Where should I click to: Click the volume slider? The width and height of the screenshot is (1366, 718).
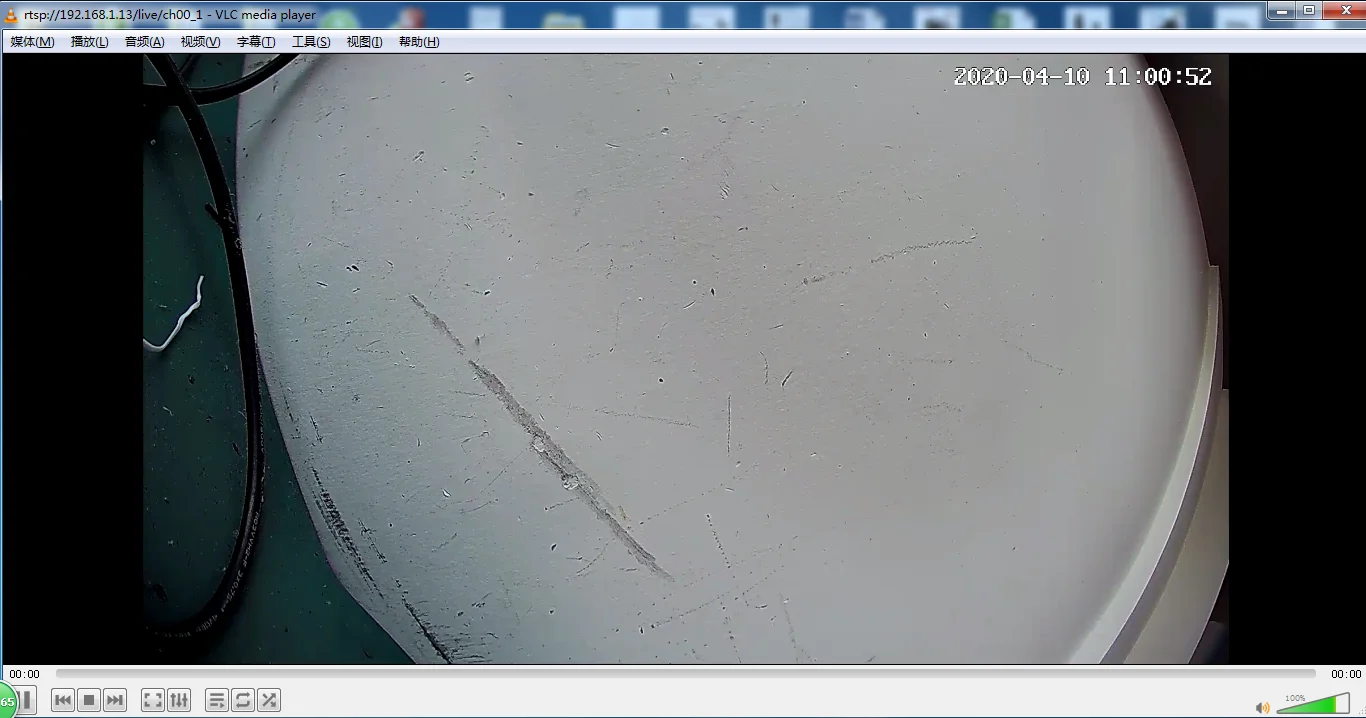[1313, 704]
